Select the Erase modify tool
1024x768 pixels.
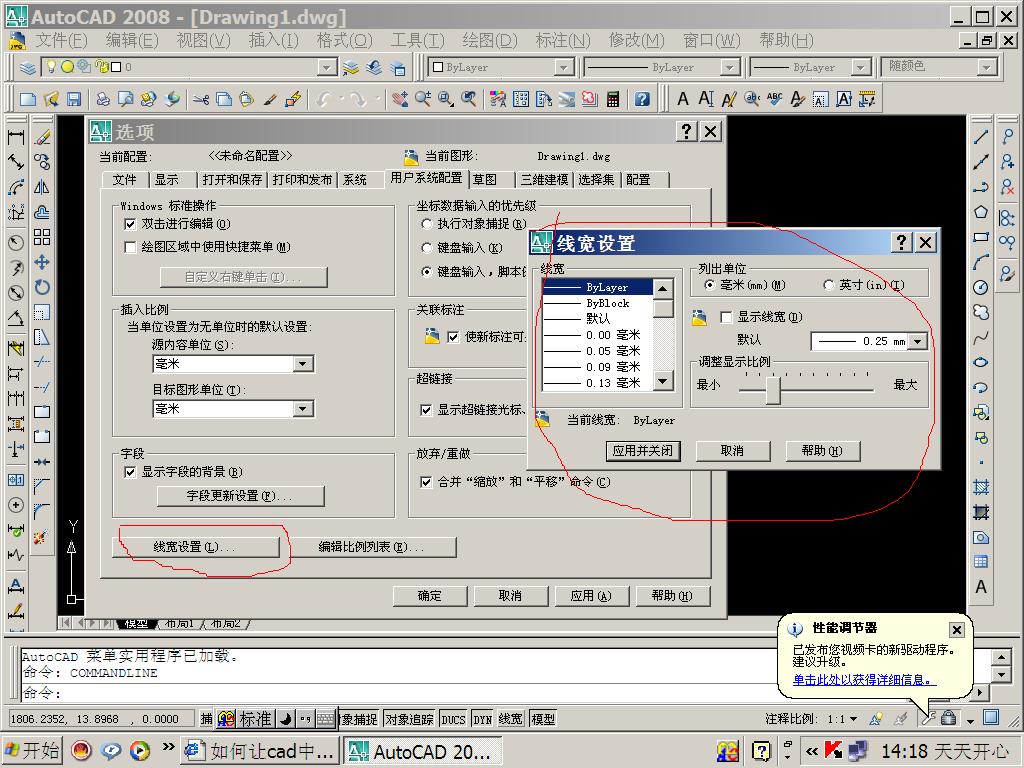pos(42,137)
